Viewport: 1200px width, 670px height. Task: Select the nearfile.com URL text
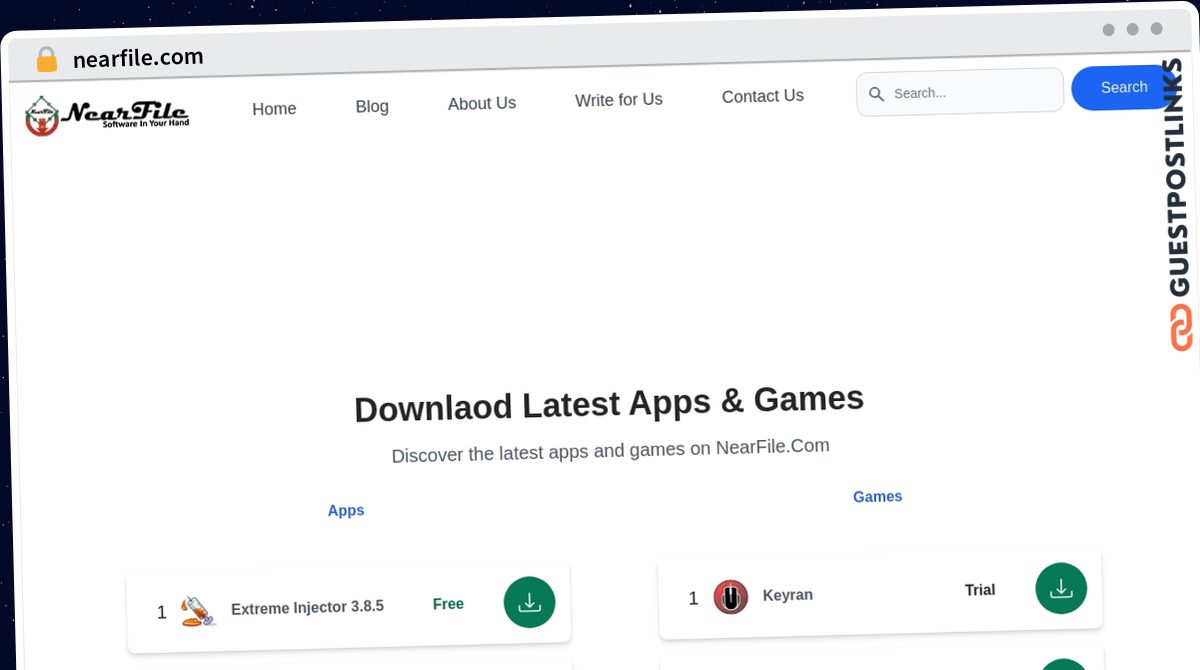coord(138,58)
